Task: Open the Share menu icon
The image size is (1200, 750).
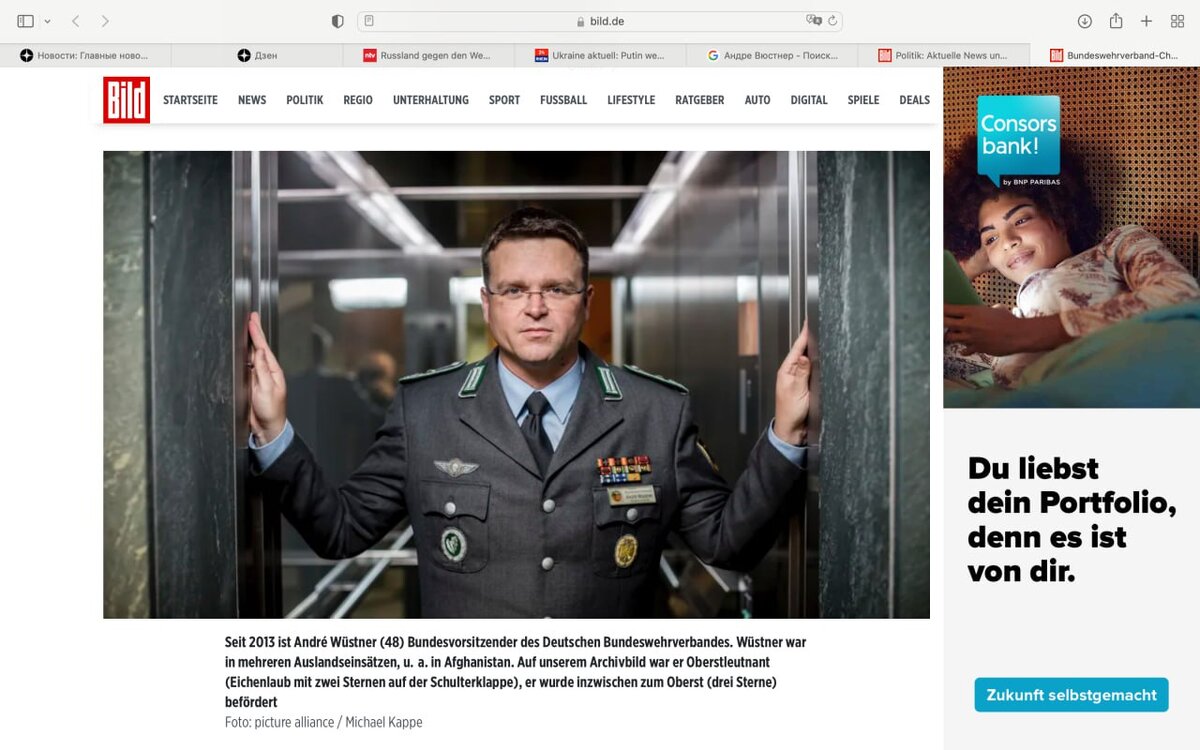Action: [x=1116, y=21]
